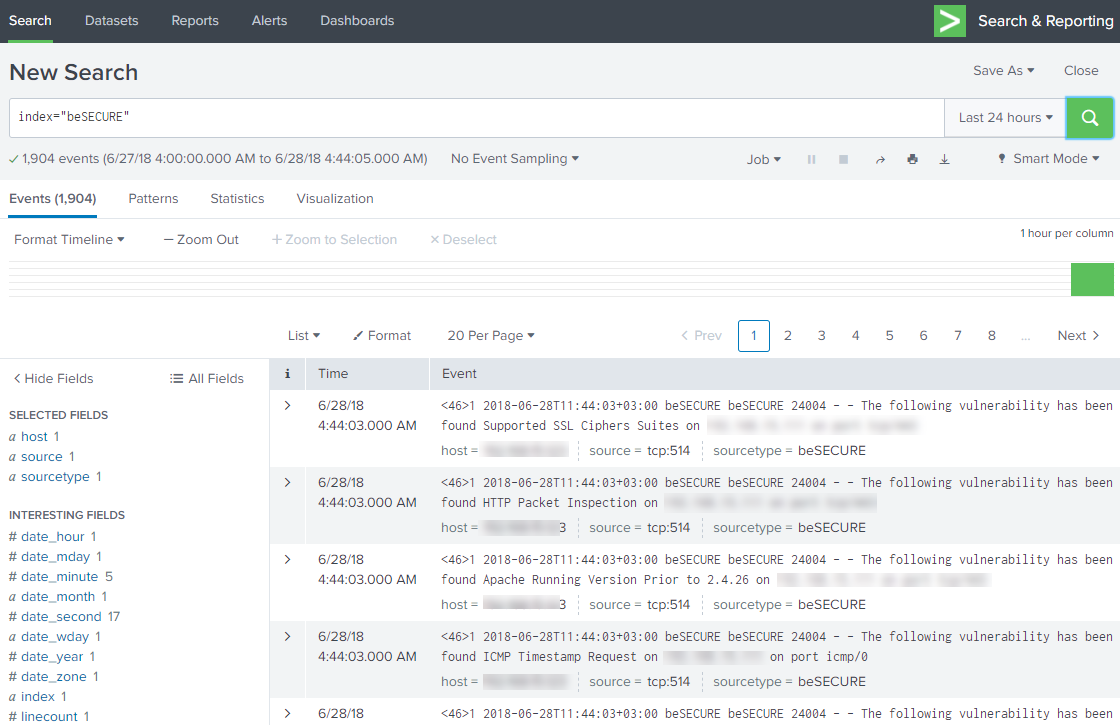Click the Close button

[x=1081, y=71]
